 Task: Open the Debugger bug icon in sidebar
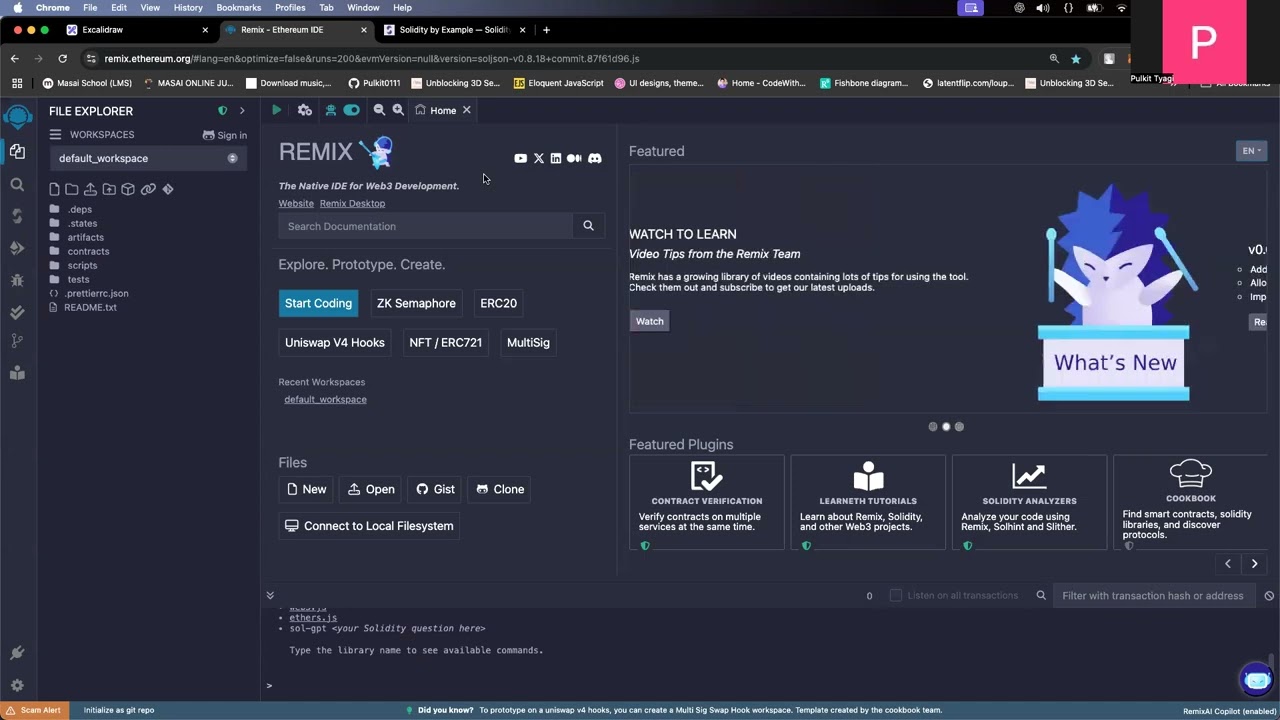coord(17,281)
